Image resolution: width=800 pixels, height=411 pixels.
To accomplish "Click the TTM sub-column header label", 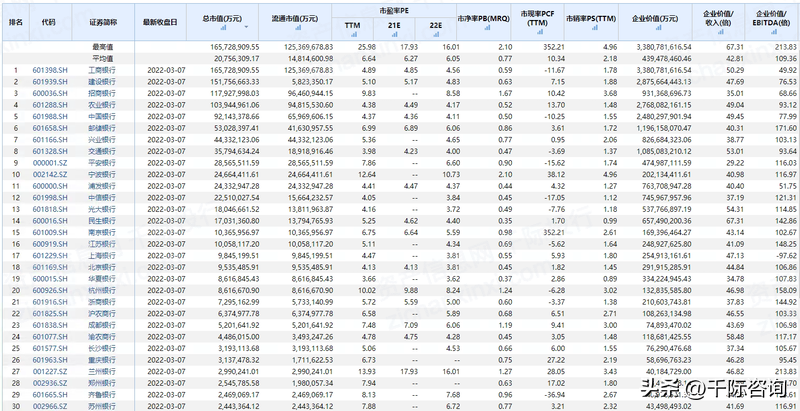I will pyautogui.click(x=353, y=25).
